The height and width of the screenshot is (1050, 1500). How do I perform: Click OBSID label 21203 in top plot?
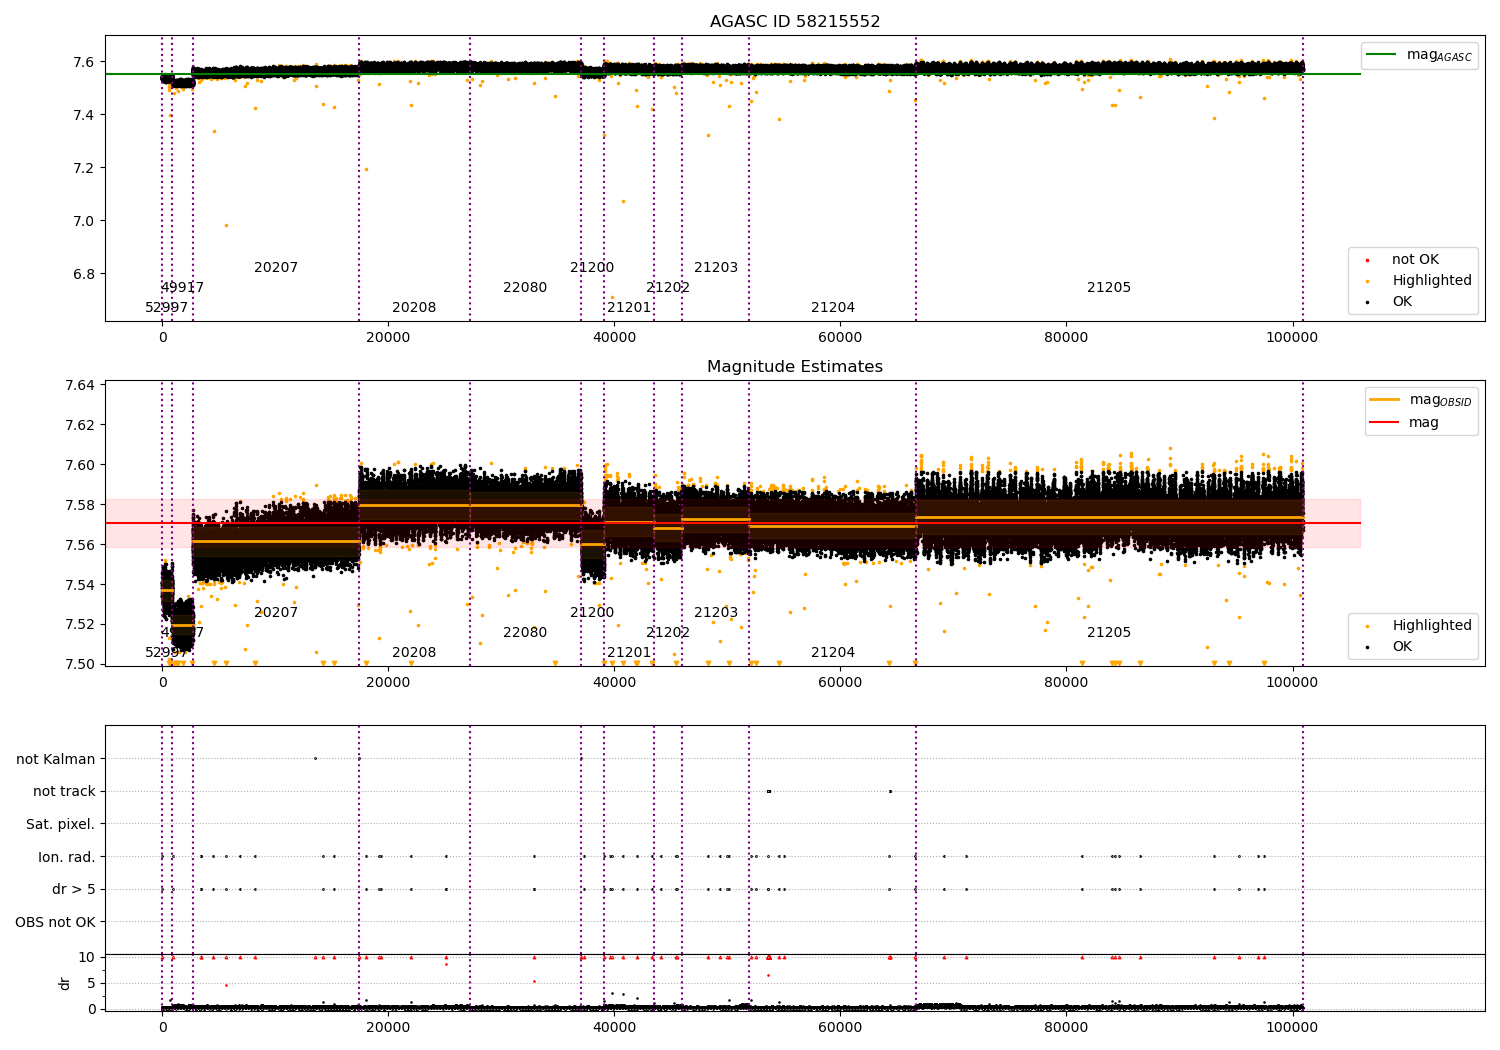click(716, 268)
